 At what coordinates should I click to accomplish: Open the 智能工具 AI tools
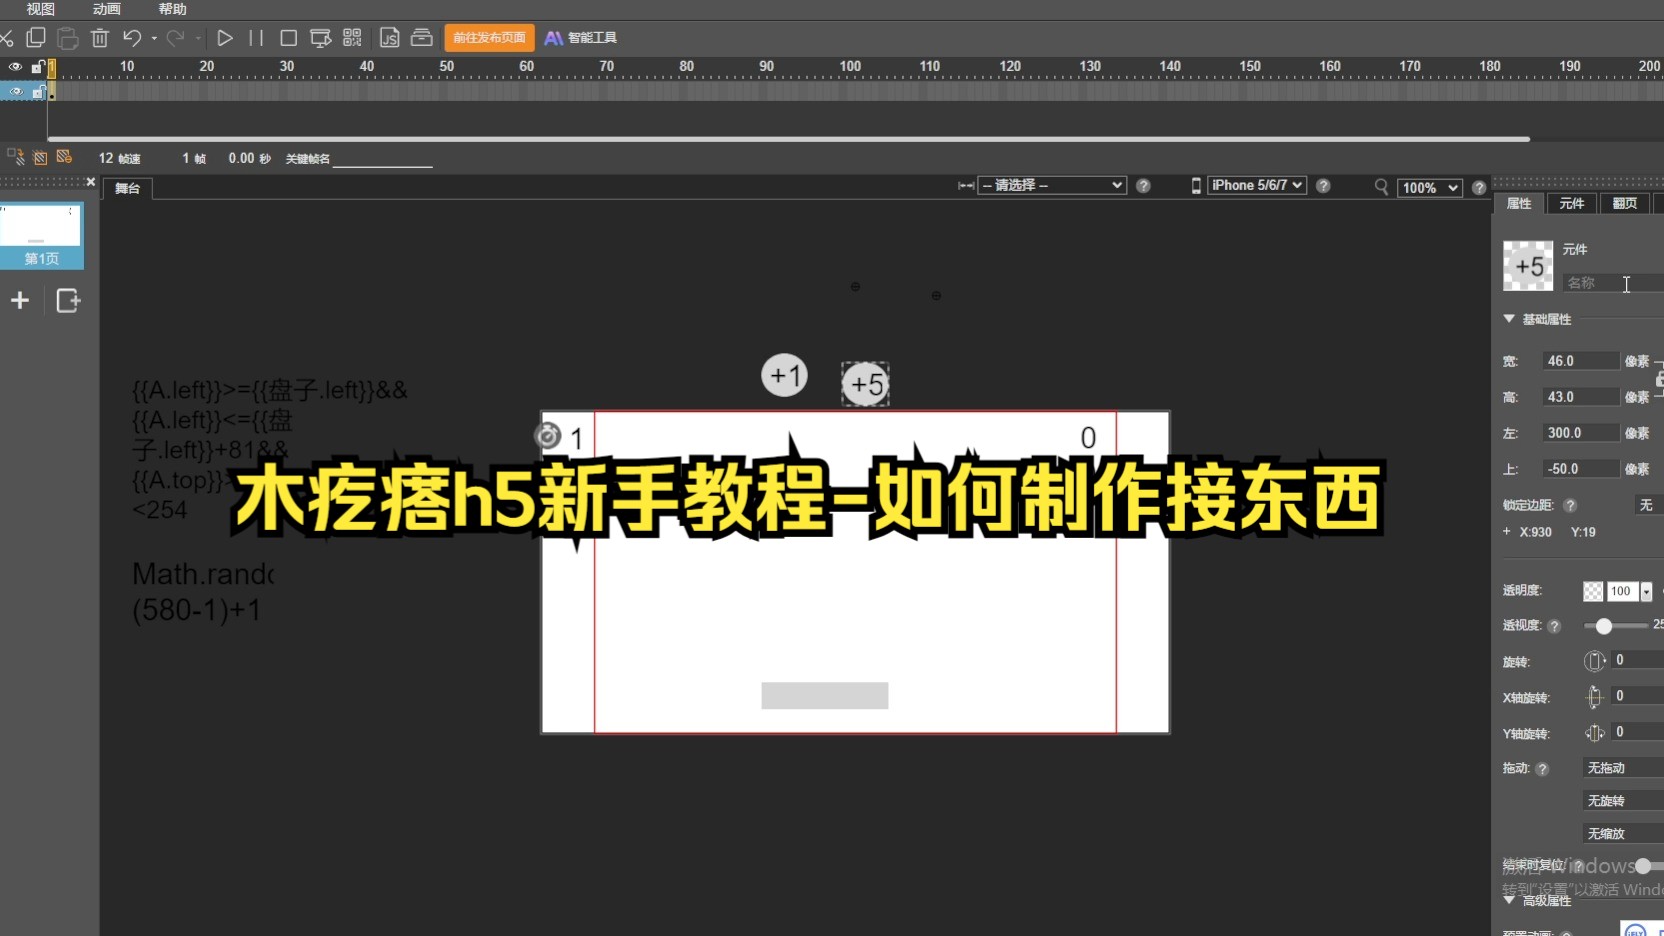[x=581, y=38]
